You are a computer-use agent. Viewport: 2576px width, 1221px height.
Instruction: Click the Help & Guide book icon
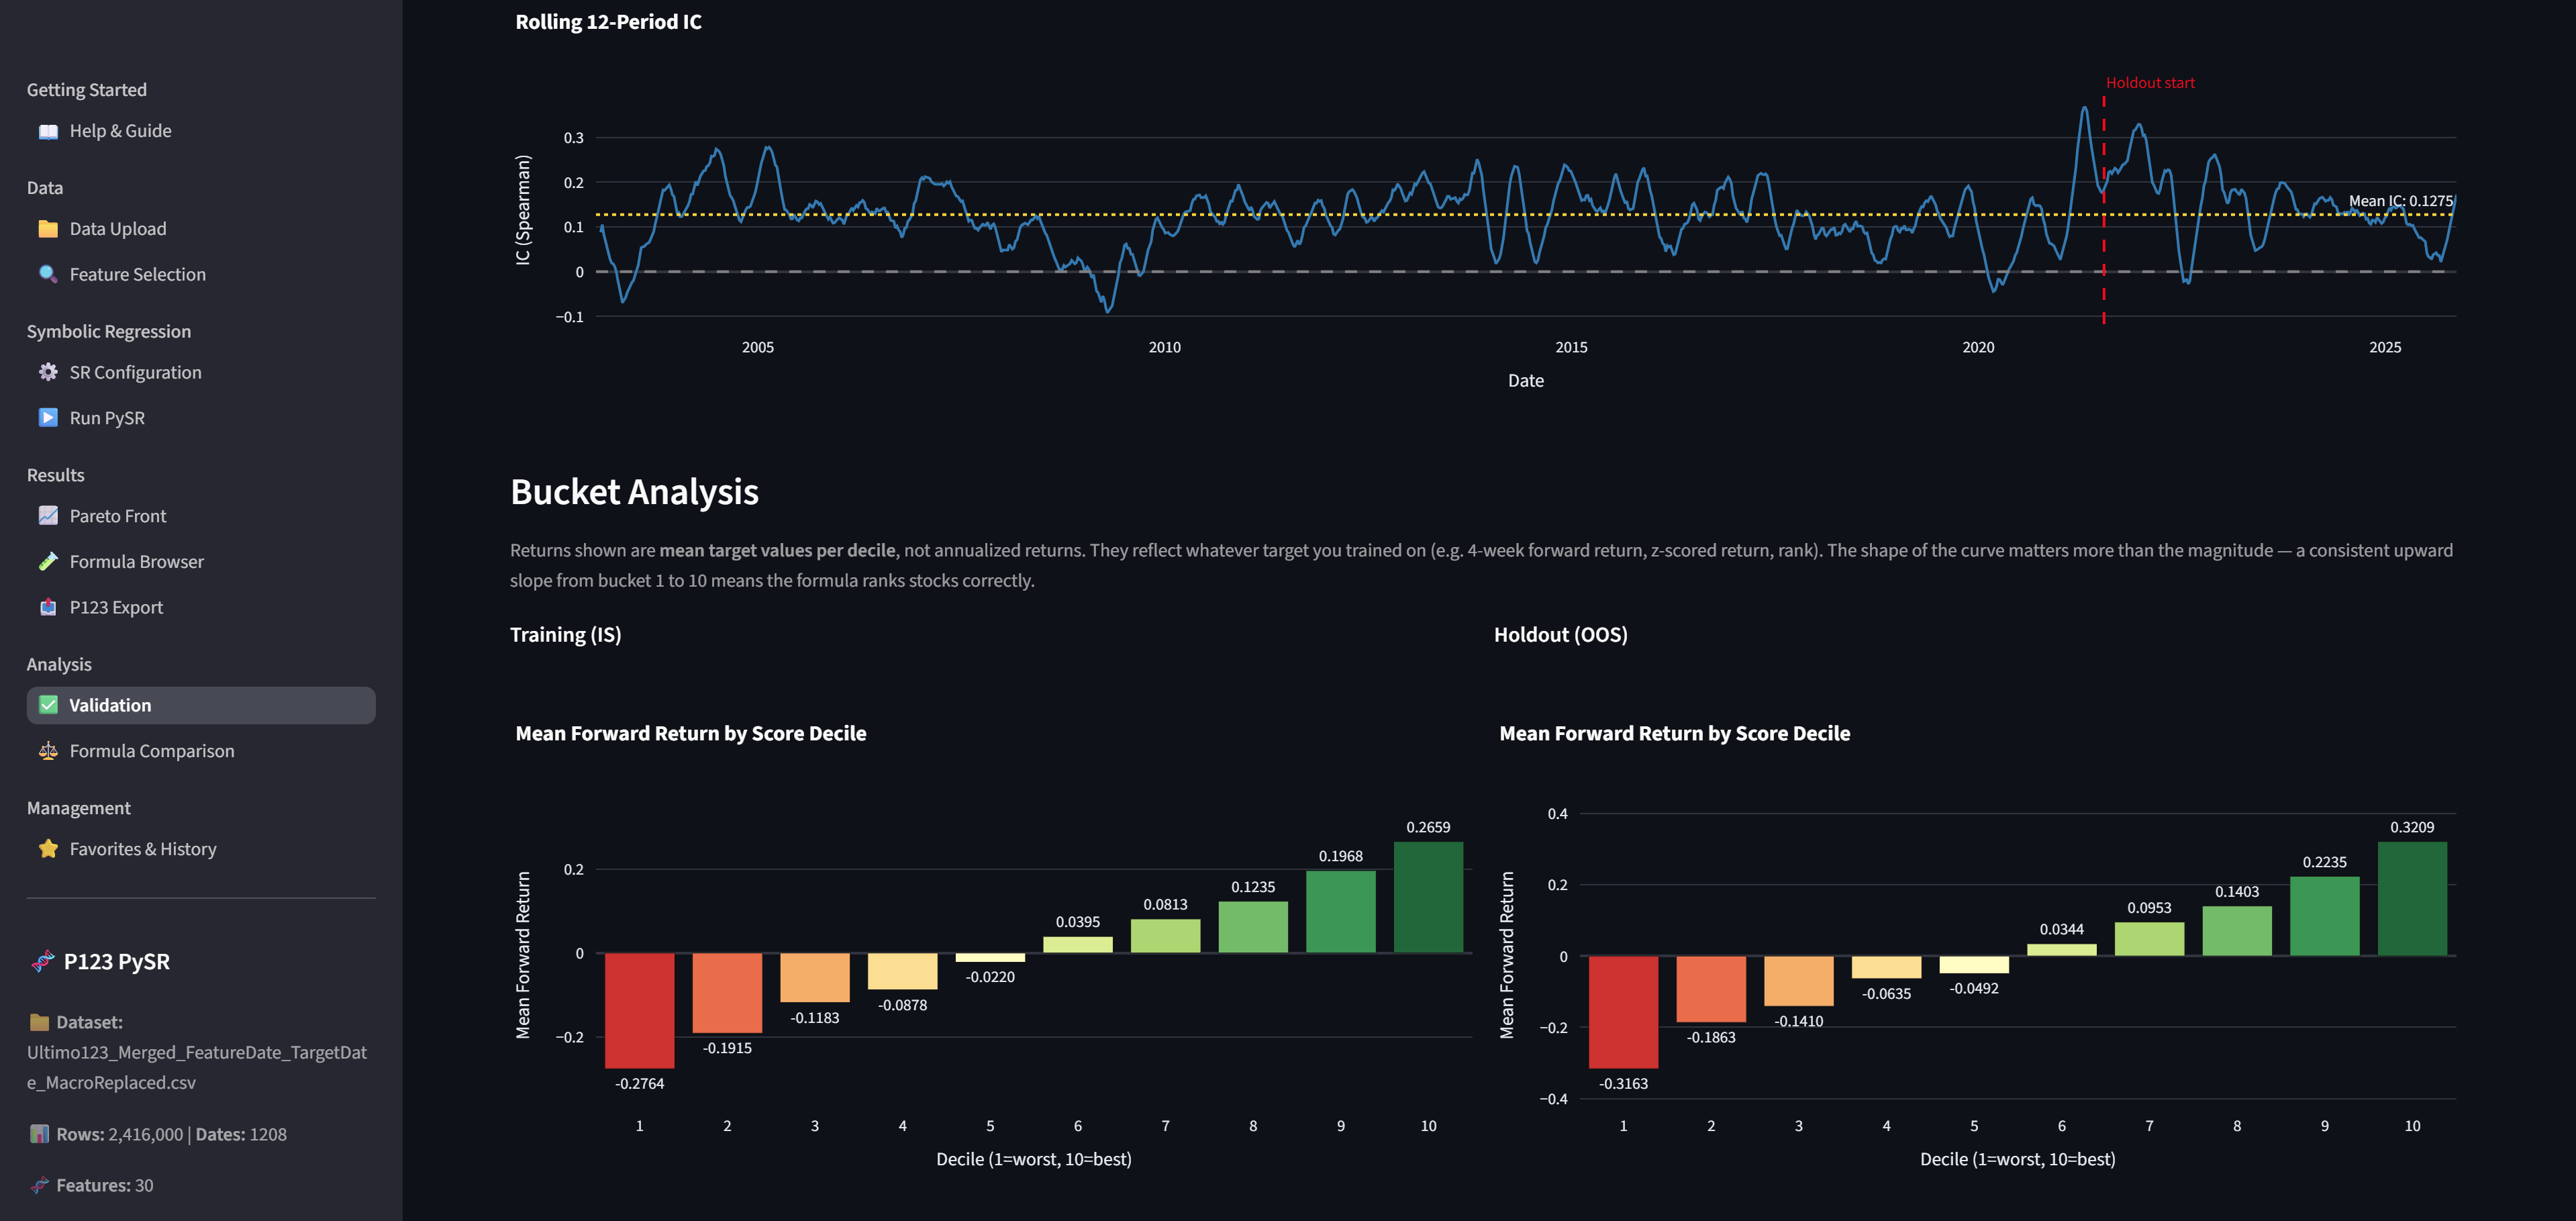(48, 131)
